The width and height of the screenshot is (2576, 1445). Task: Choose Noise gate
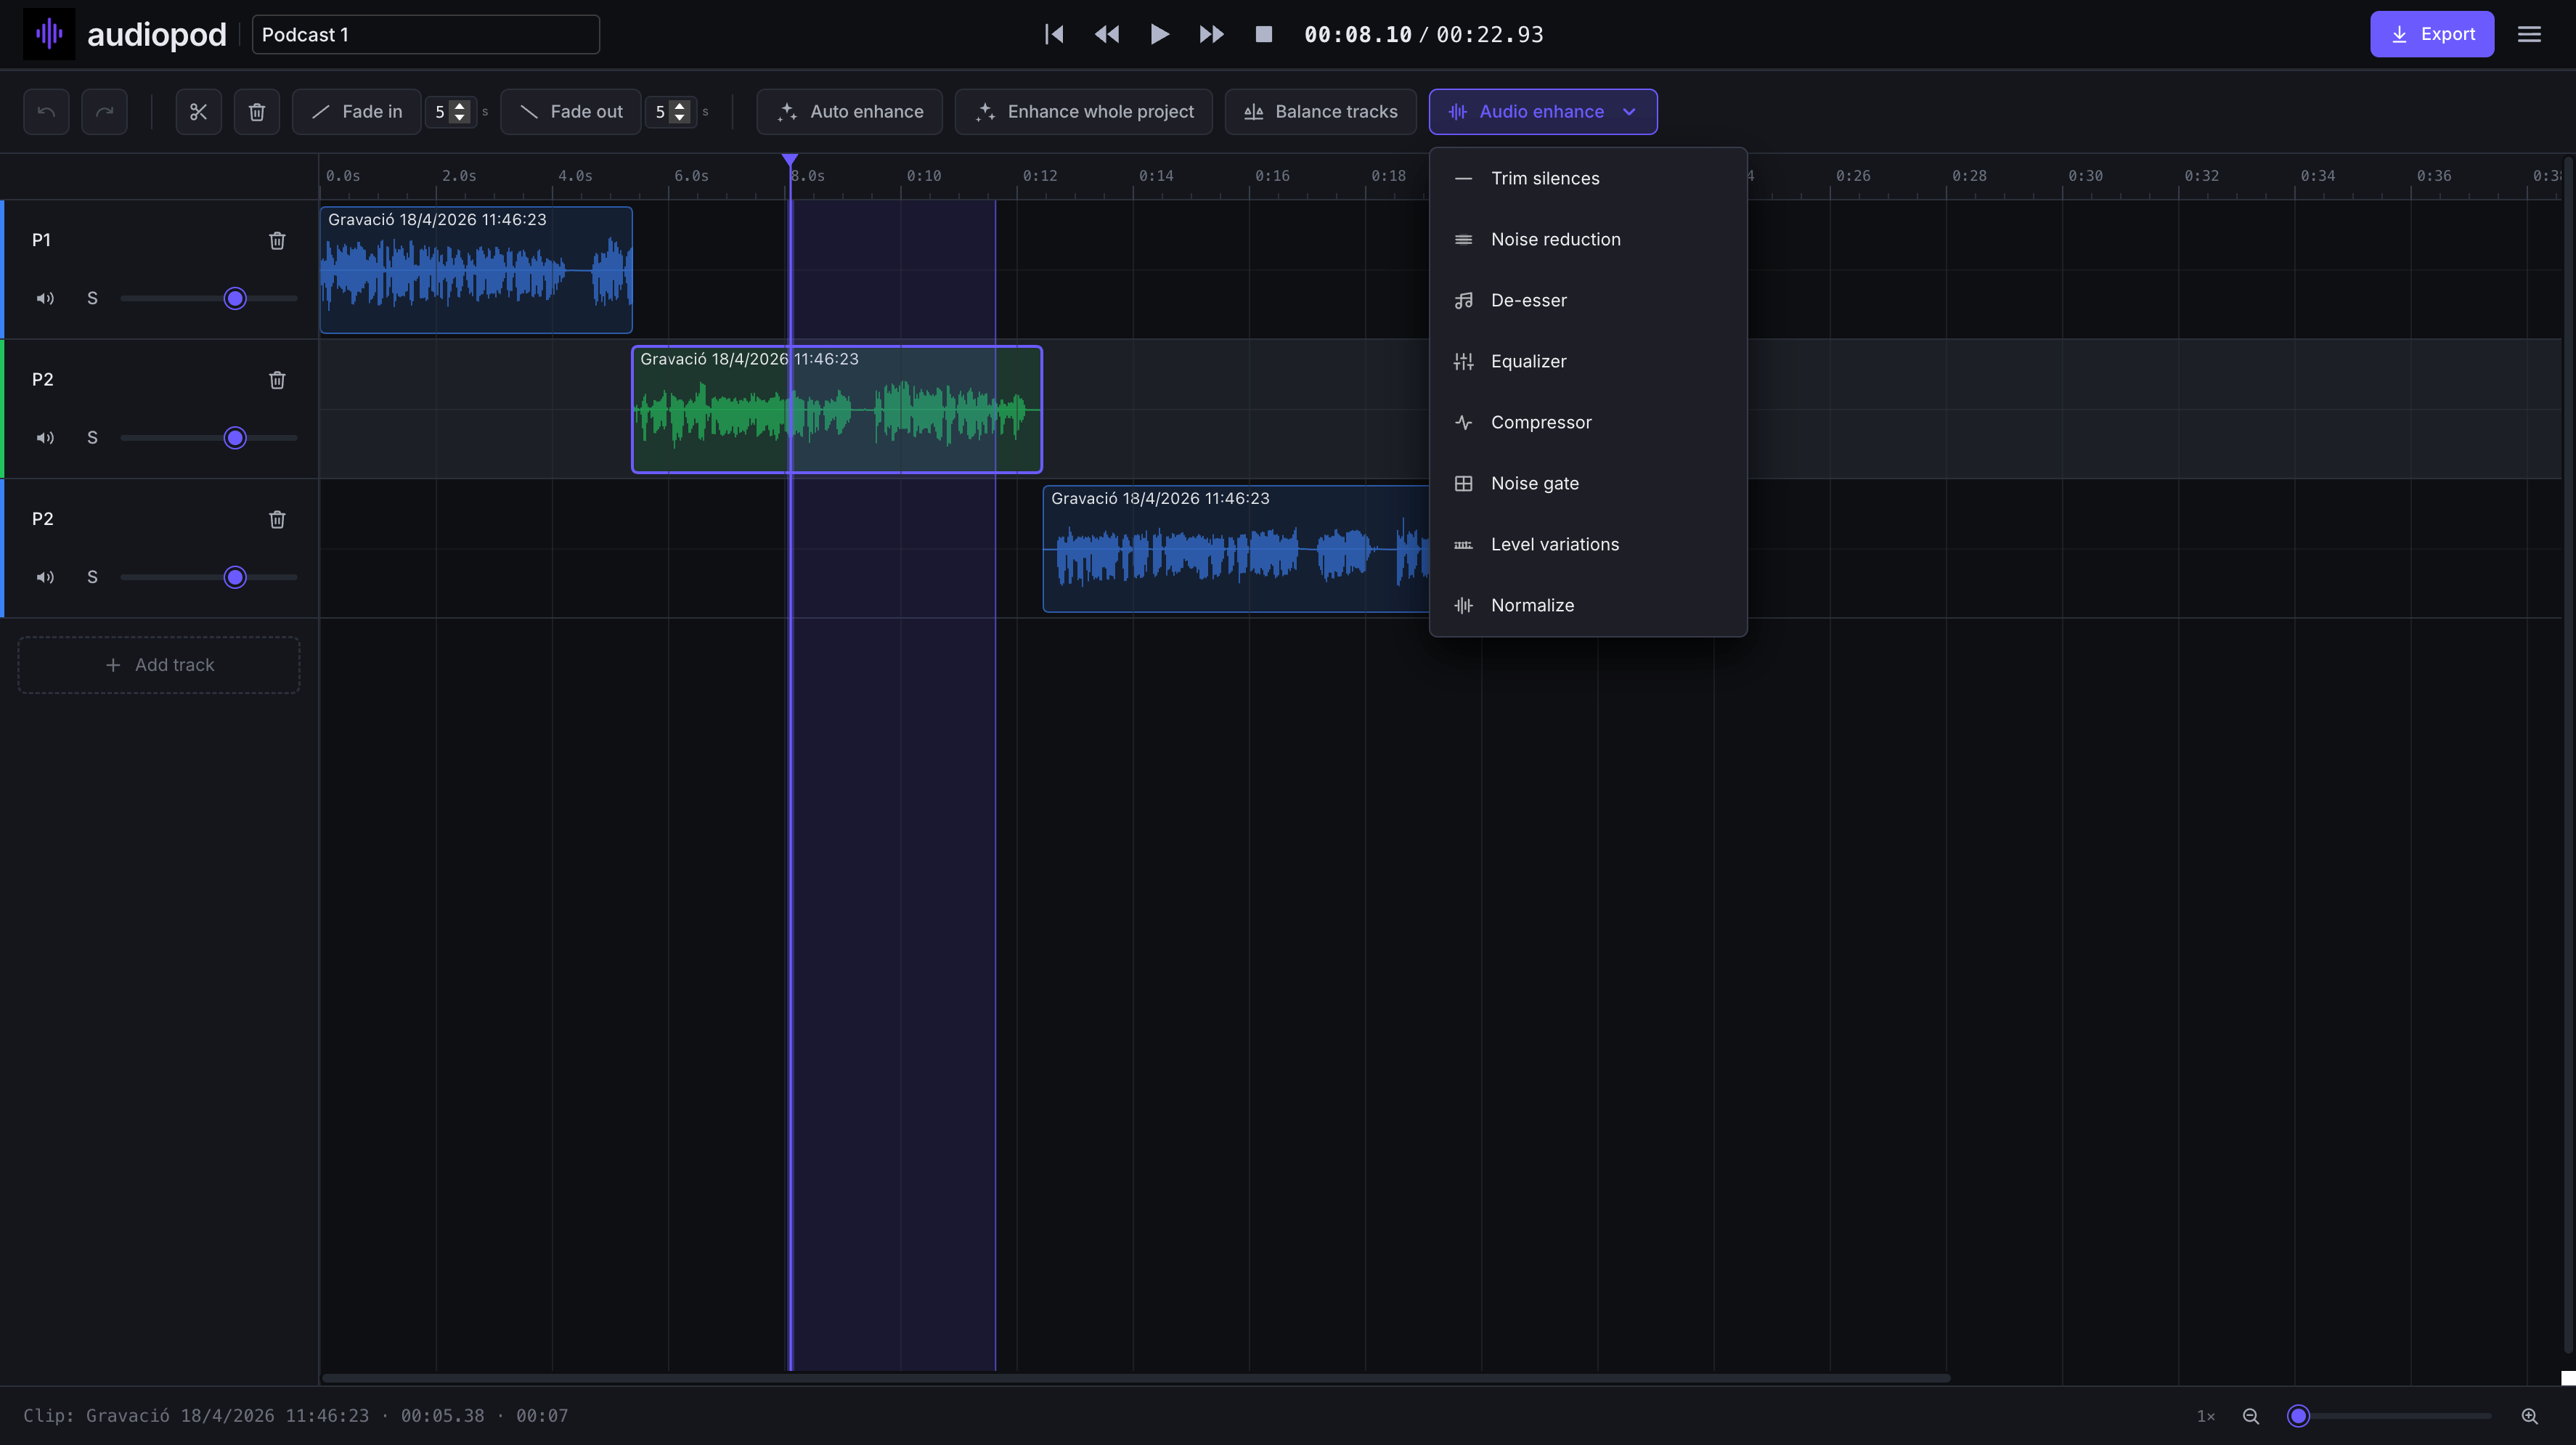coord(1588,483)
